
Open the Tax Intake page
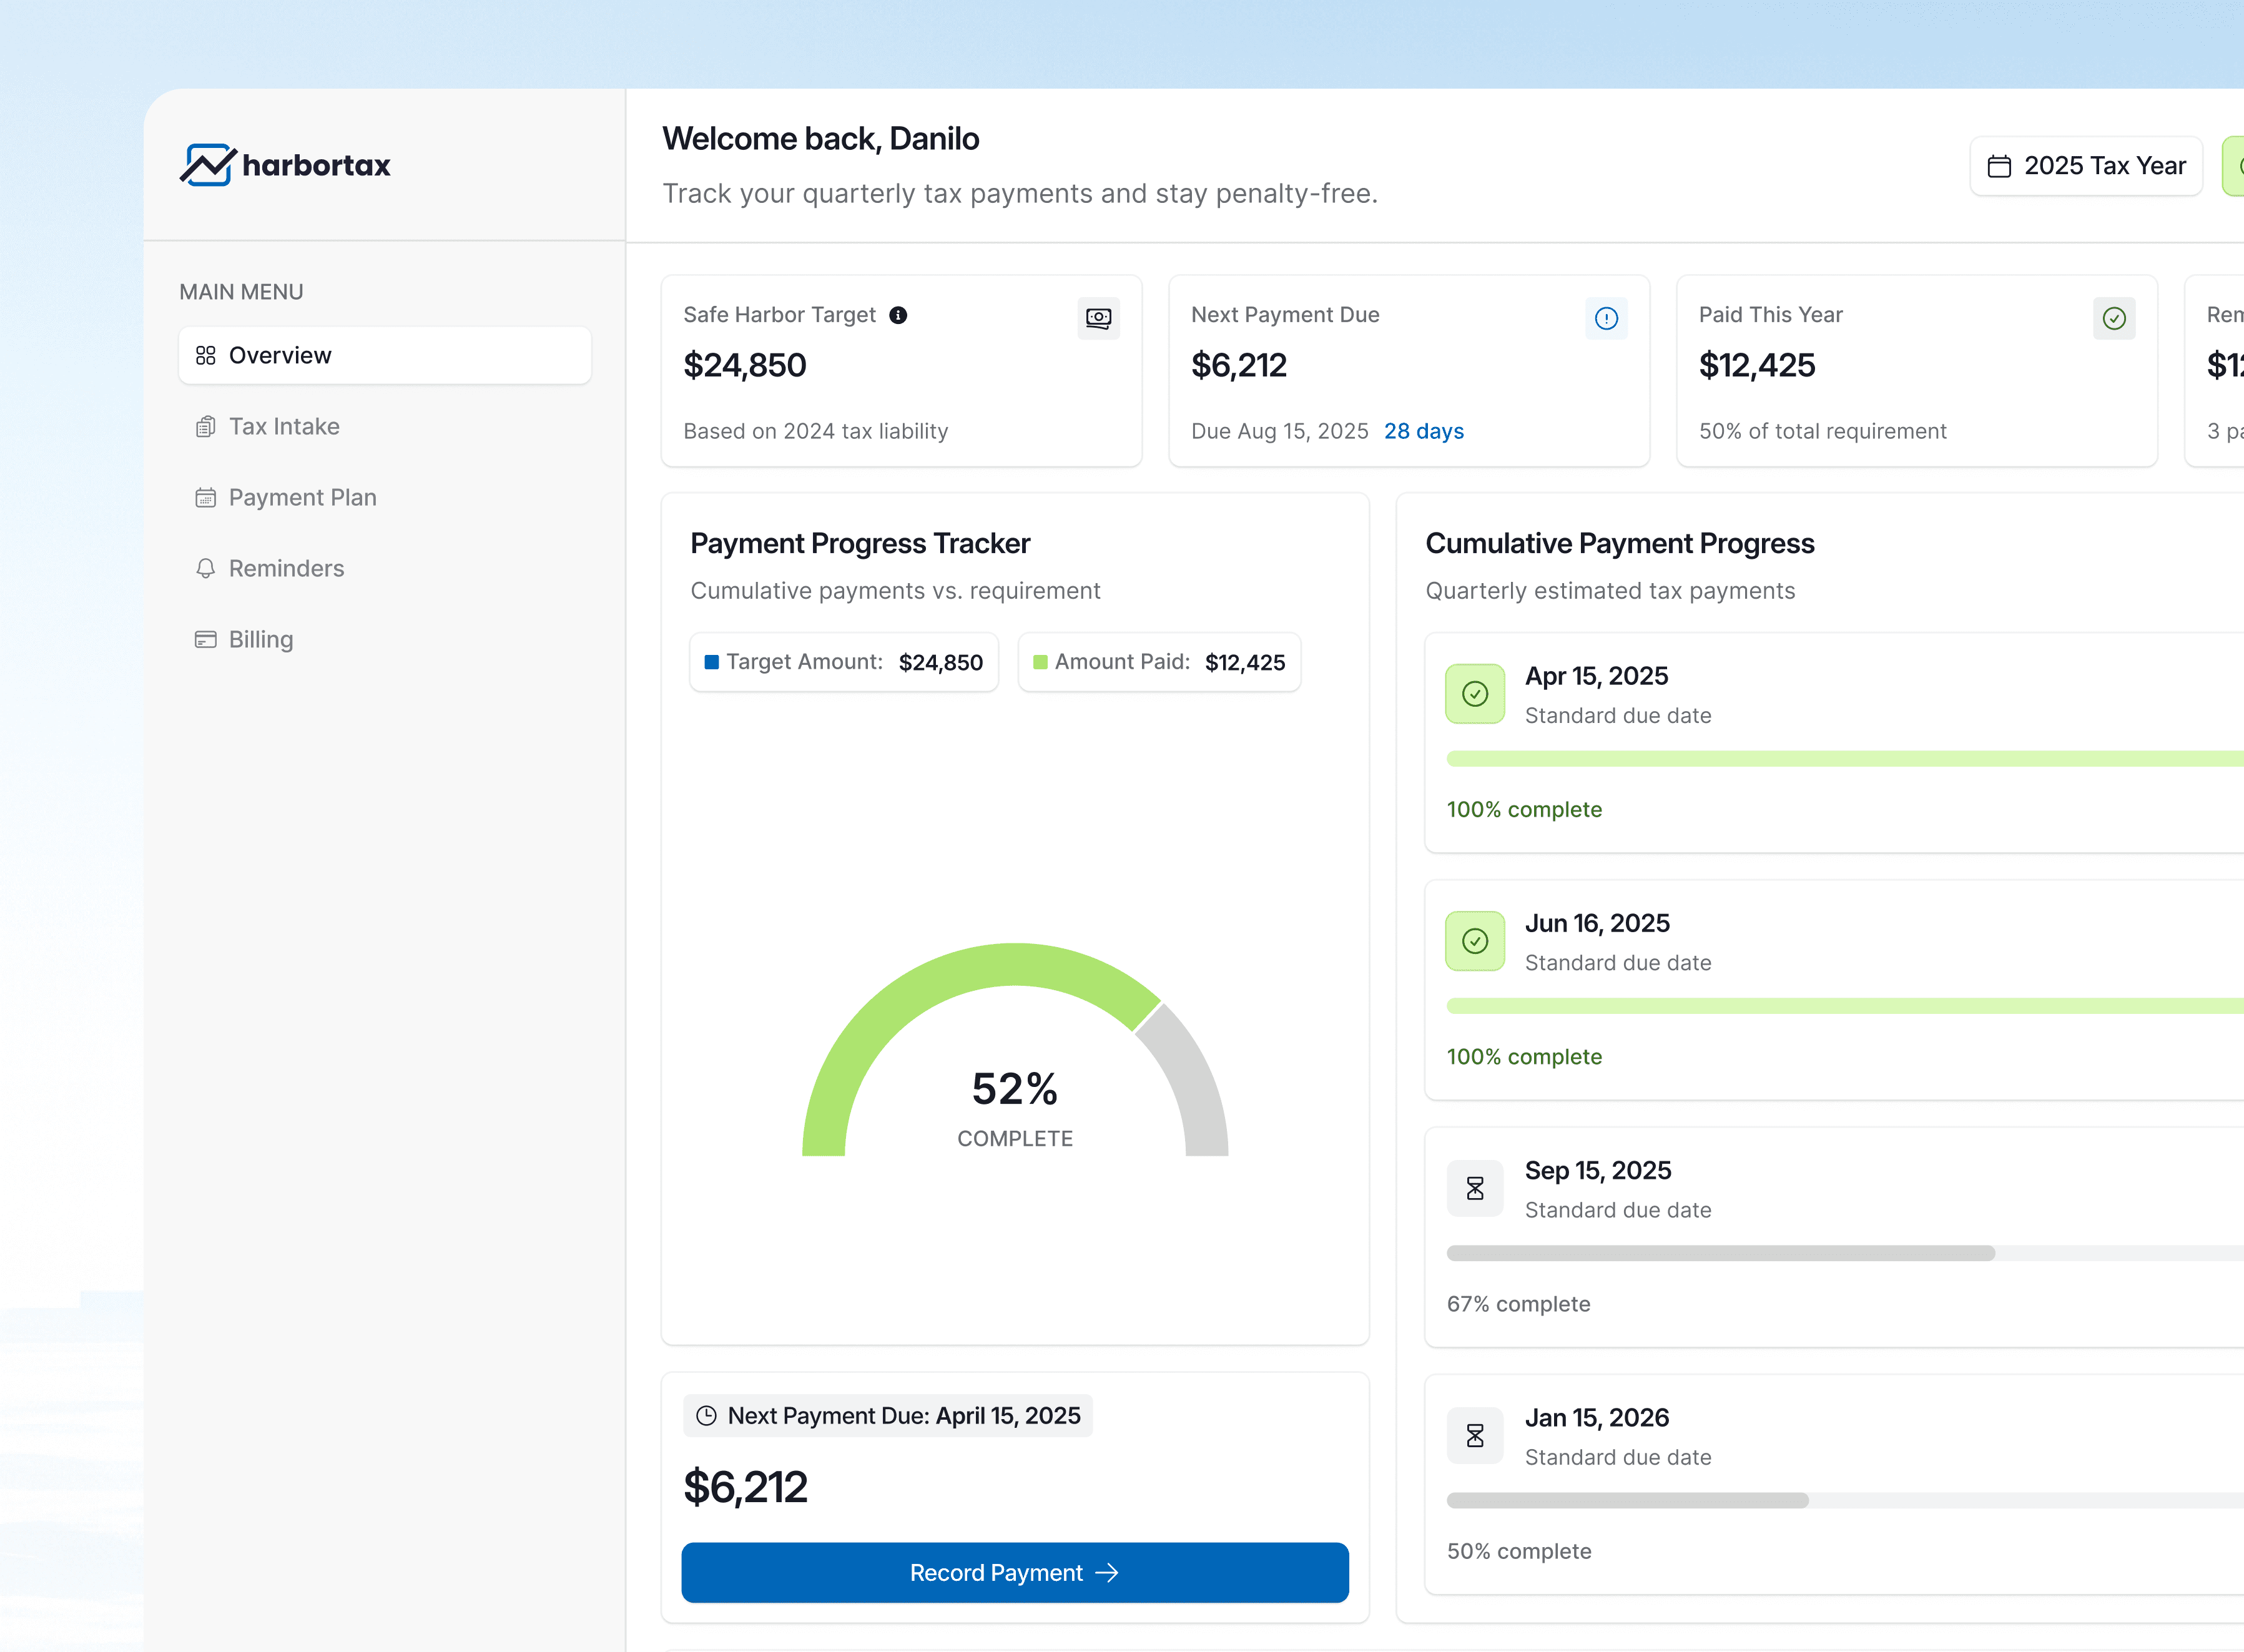(x=284, y=426)
